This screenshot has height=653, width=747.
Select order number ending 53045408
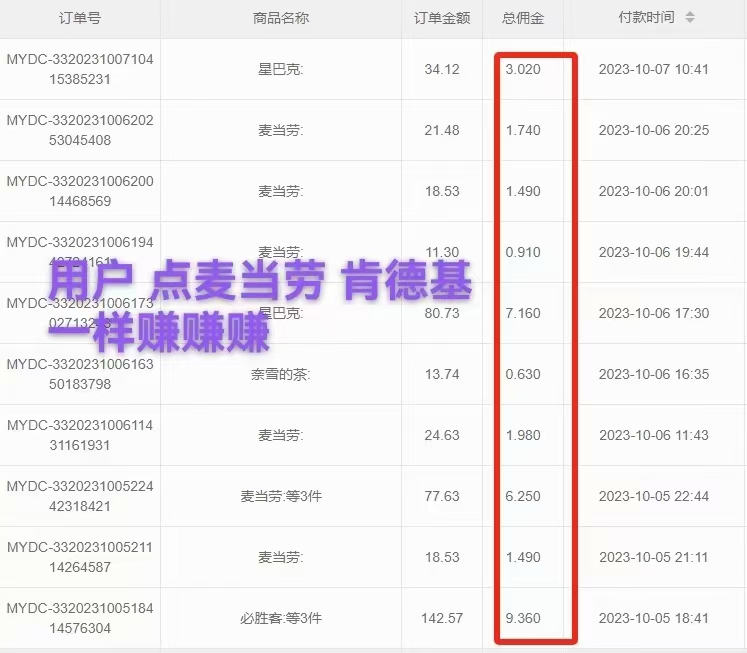click(x=80, y=130)
